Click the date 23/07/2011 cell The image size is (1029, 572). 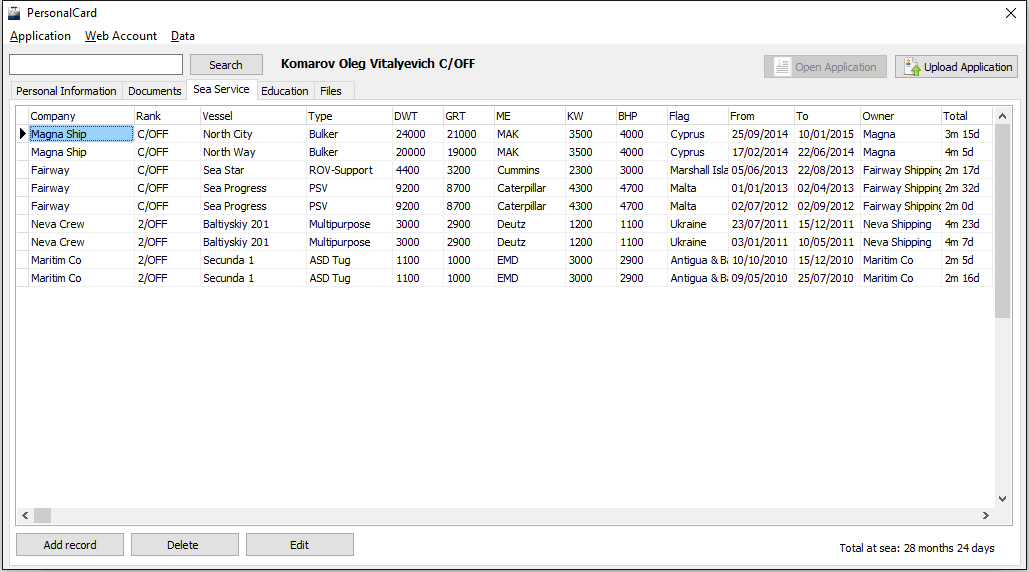pos(761,224)
